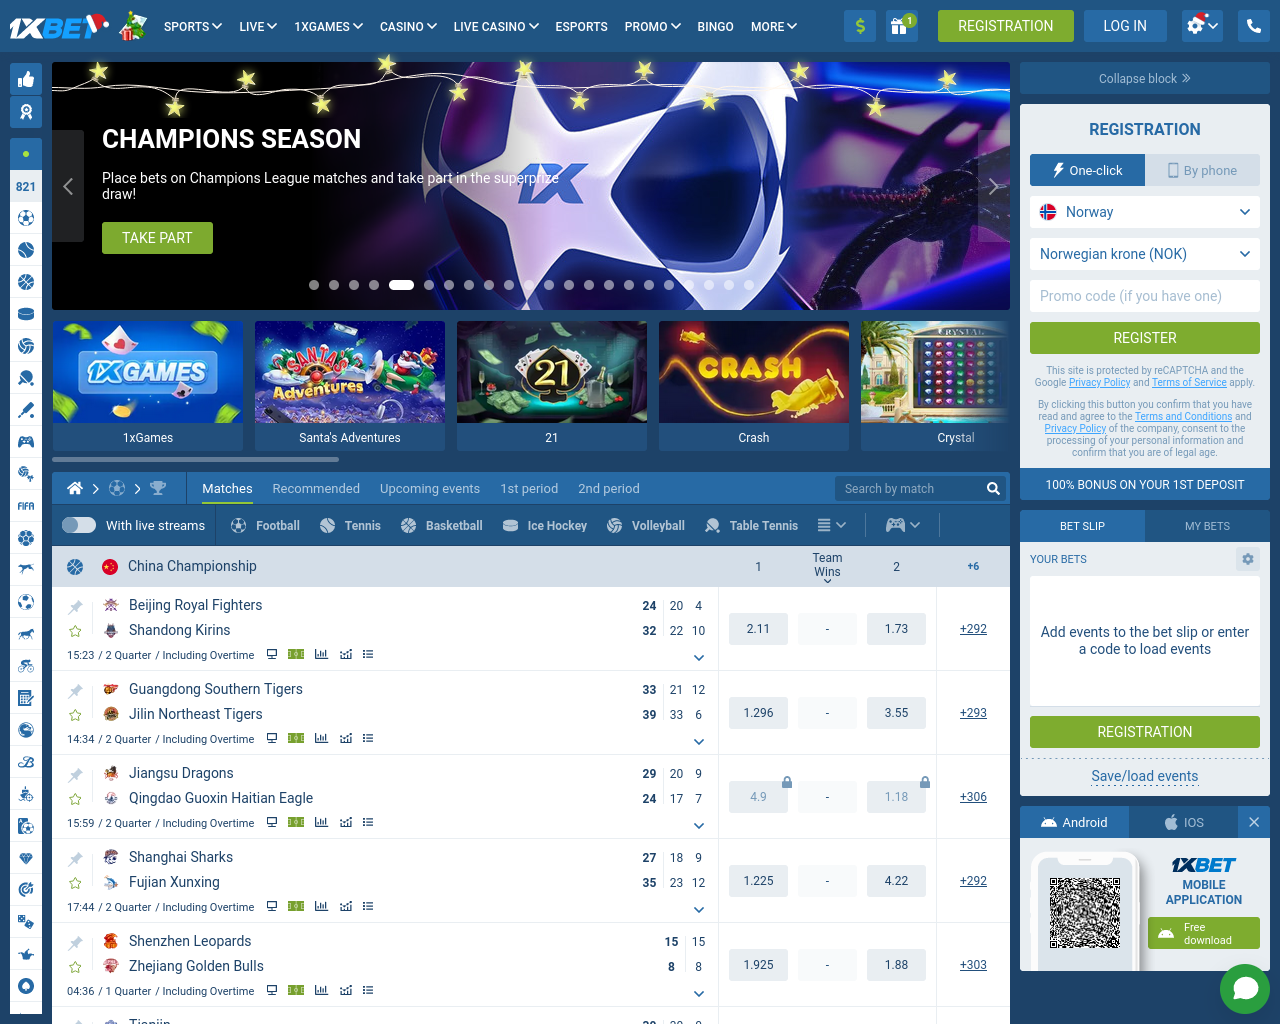Expand the Team Wins market dropdown

pyautogui.click(x=827, y=567)
